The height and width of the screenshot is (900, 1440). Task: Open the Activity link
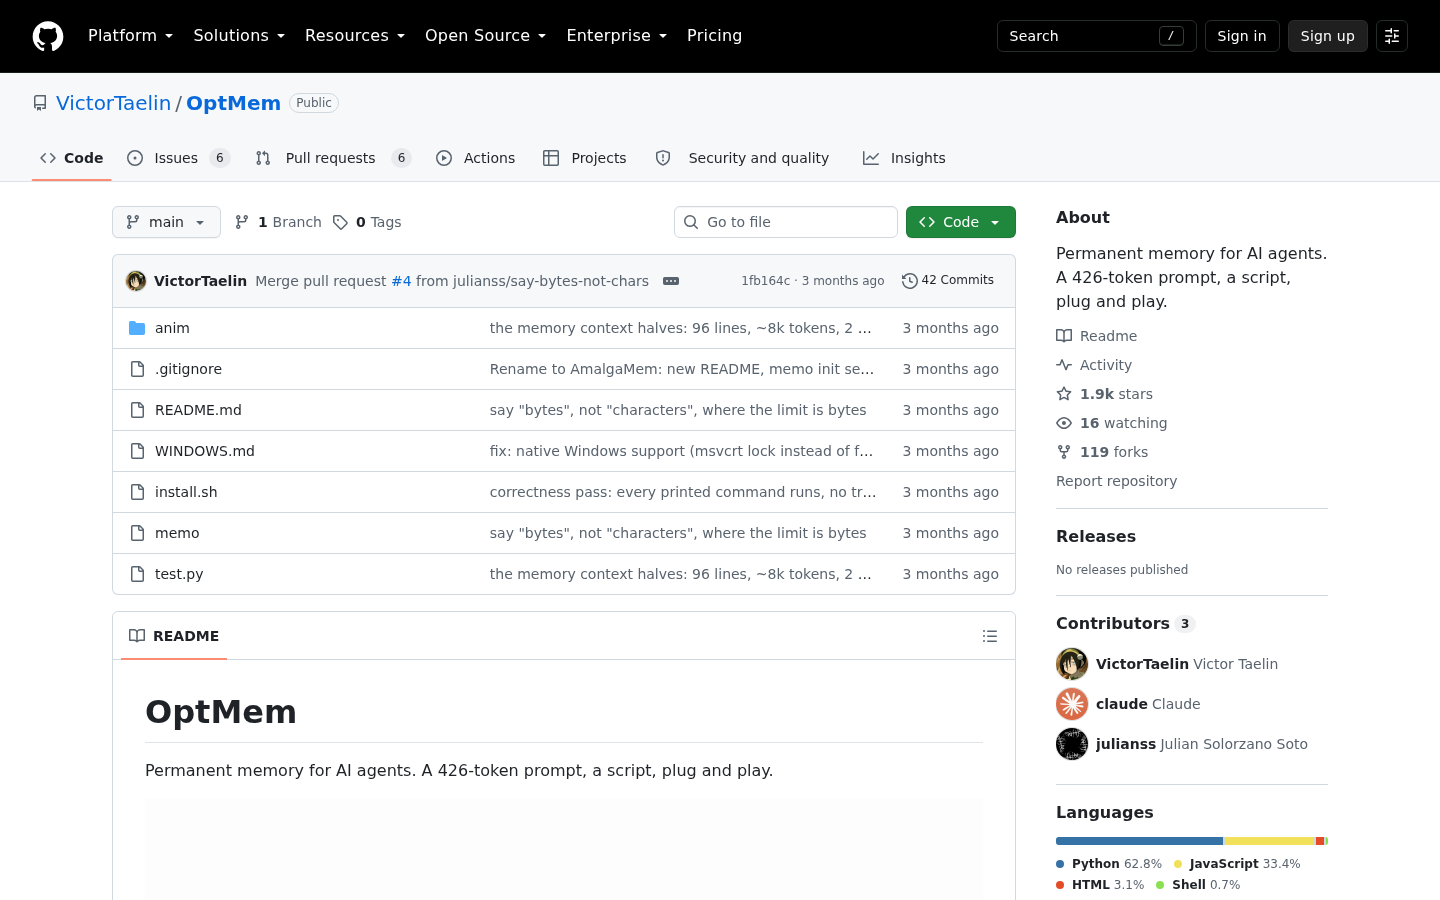pos(1094,365)
